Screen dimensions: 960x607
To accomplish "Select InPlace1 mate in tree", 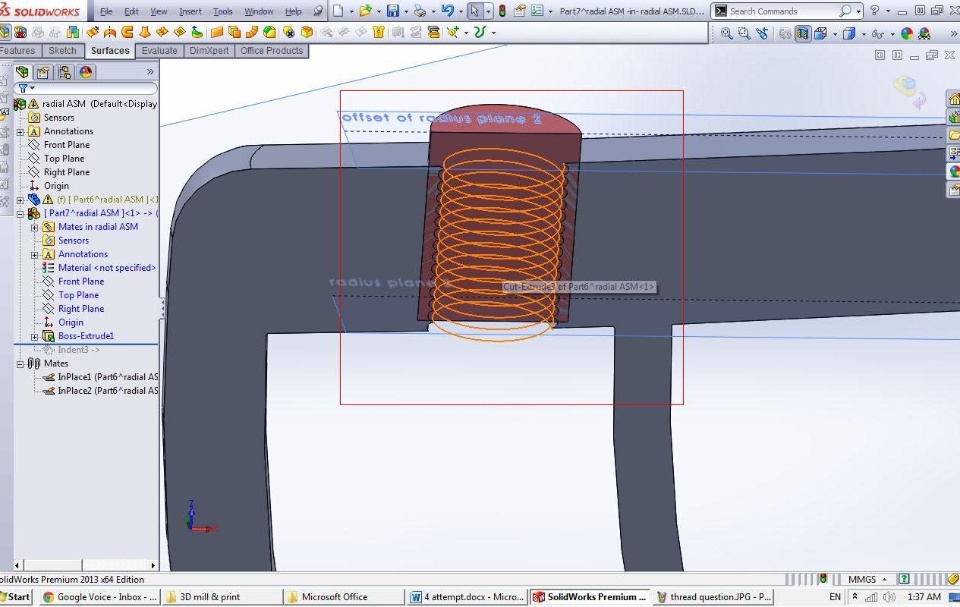I will click(108, 377).
